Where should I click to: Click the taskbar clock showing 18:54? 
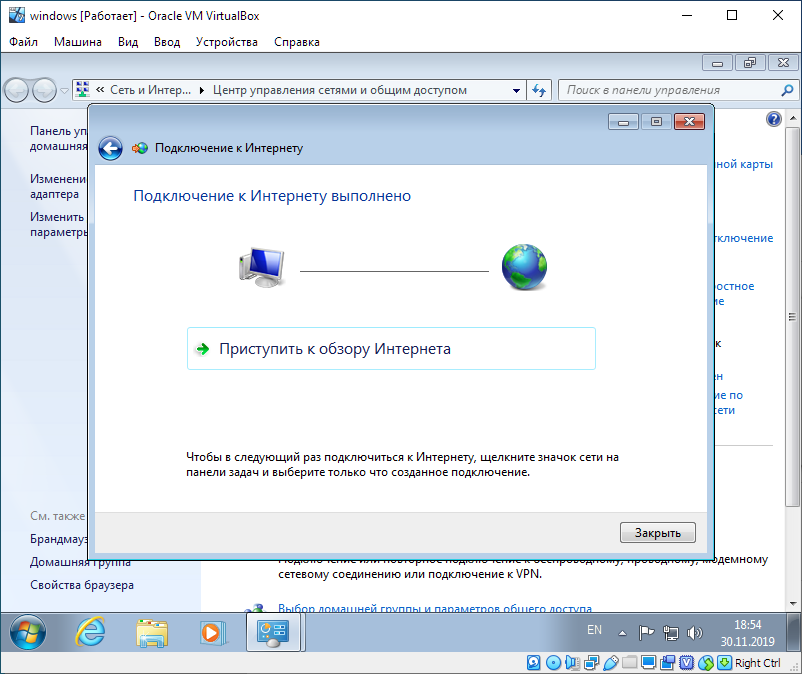click(748, 633)
